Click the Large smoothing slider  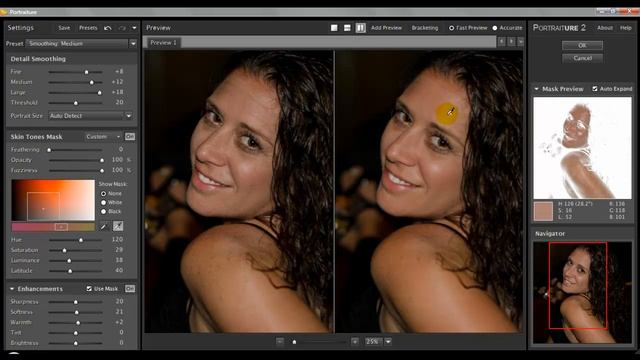pos(76,93)
